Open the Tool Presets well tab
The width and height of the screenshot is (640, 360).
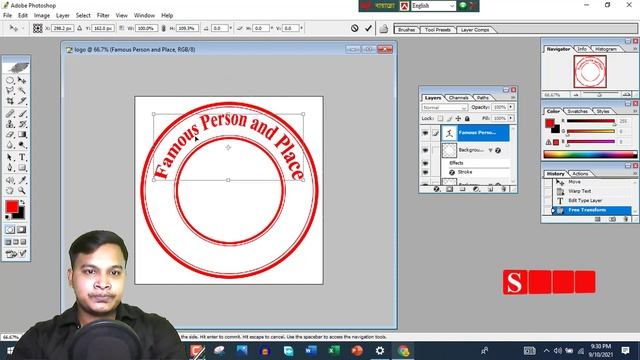[x=438, y=30]
